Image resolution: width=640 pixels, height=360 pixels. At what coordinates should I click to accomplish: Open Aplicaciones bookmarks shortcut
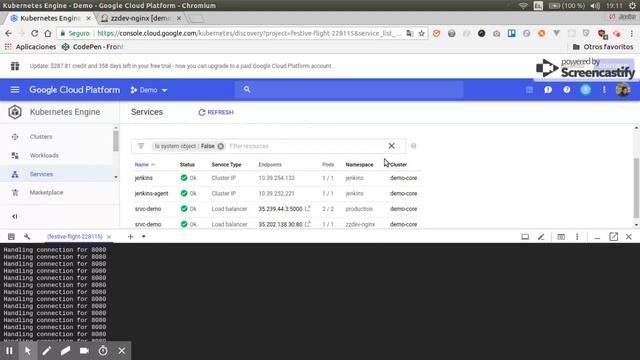pyautogui.click(x=30, y=47)
